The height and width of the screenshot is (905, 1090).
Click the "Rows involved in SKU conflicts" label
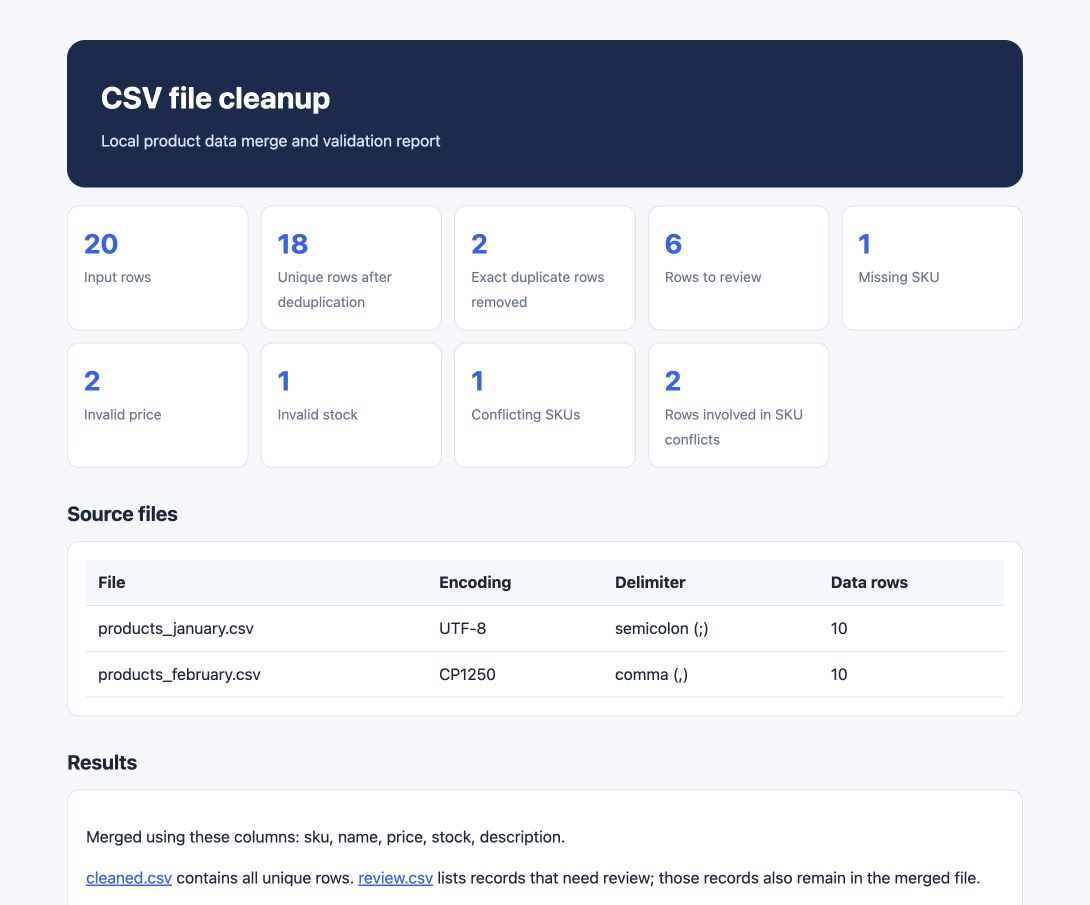733,427
